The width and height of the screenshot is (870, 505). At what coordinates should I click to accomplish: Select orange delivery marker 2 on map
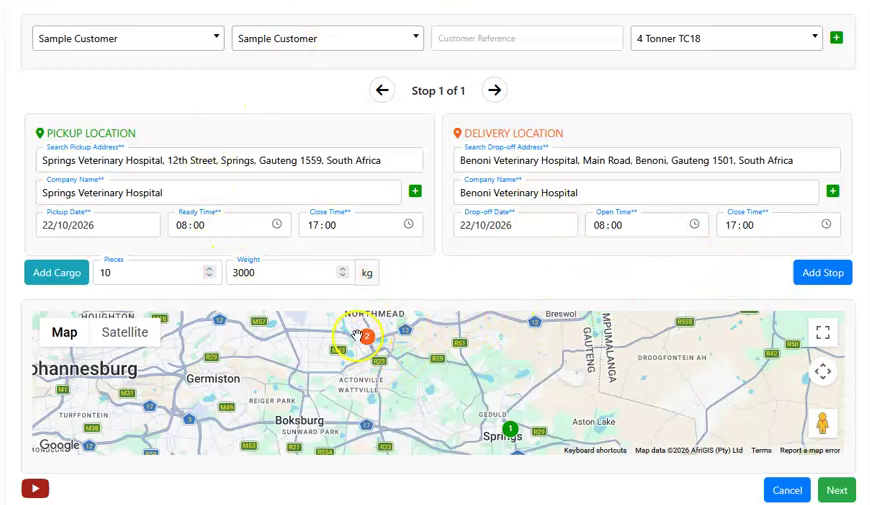[367, 336]
